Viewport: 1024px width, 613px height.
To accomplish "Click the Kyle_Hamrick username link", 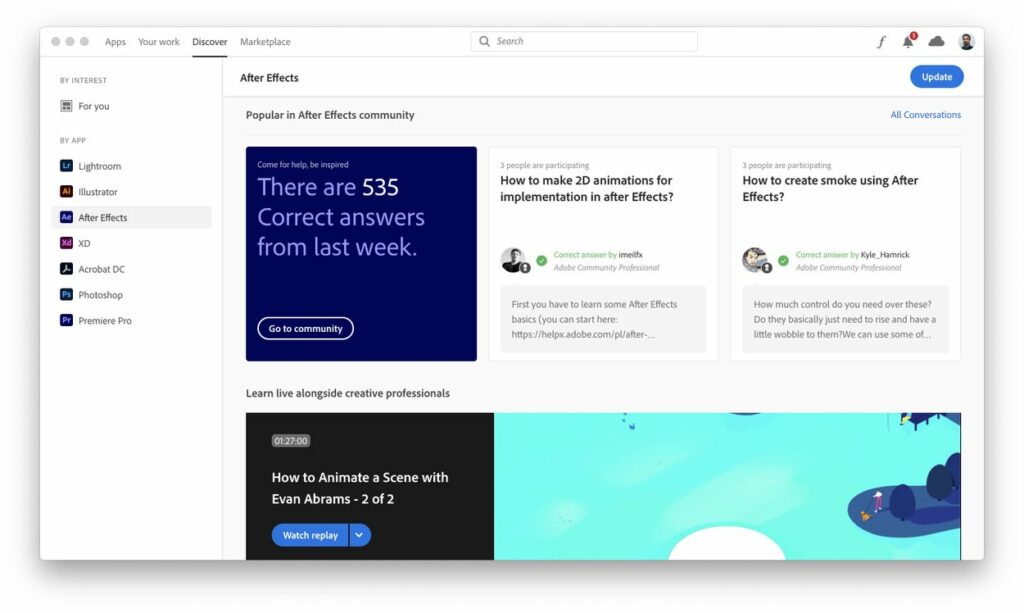I will click(885, 255).
